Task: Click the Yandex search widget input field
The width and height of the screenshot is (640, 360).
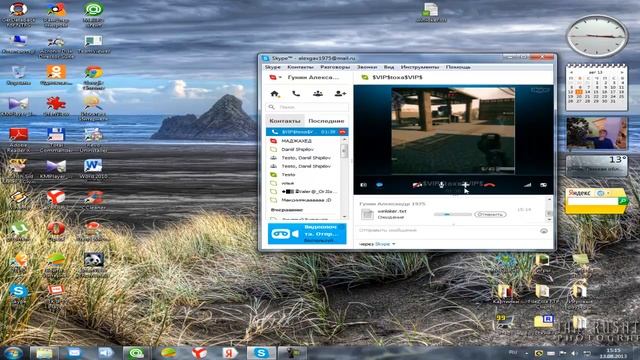Action: (x=593, y=201)
